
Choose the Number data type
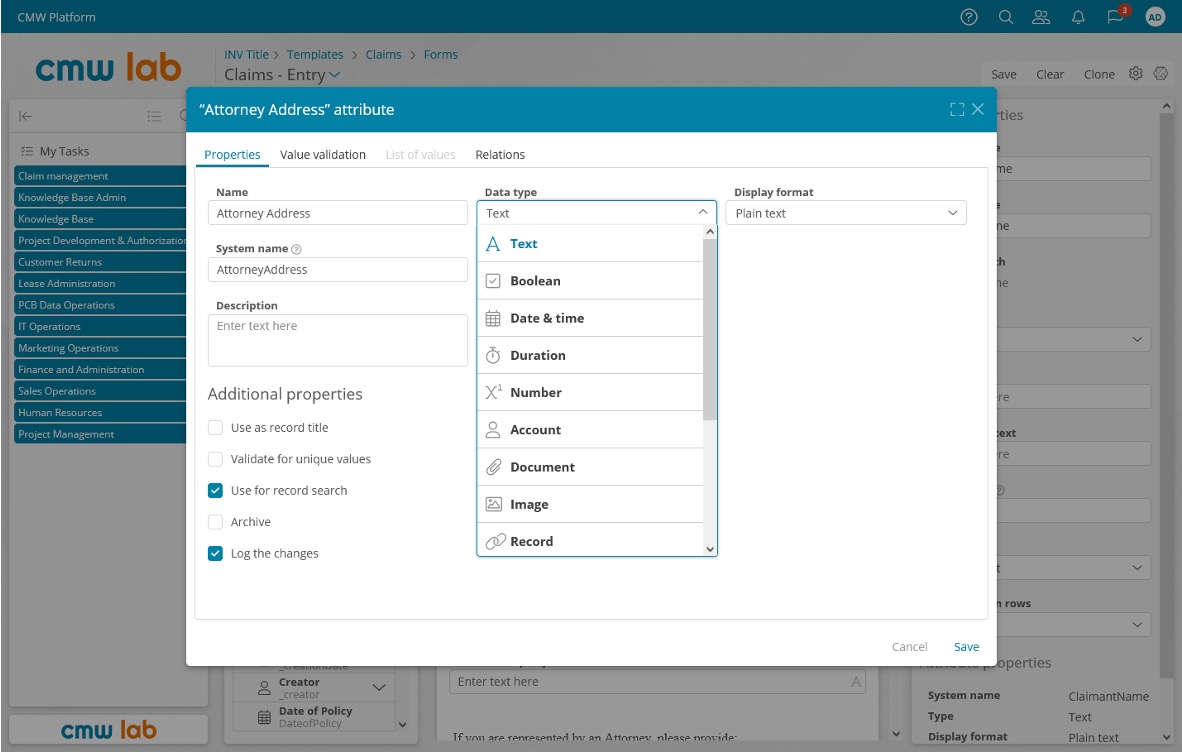(590, 393)
